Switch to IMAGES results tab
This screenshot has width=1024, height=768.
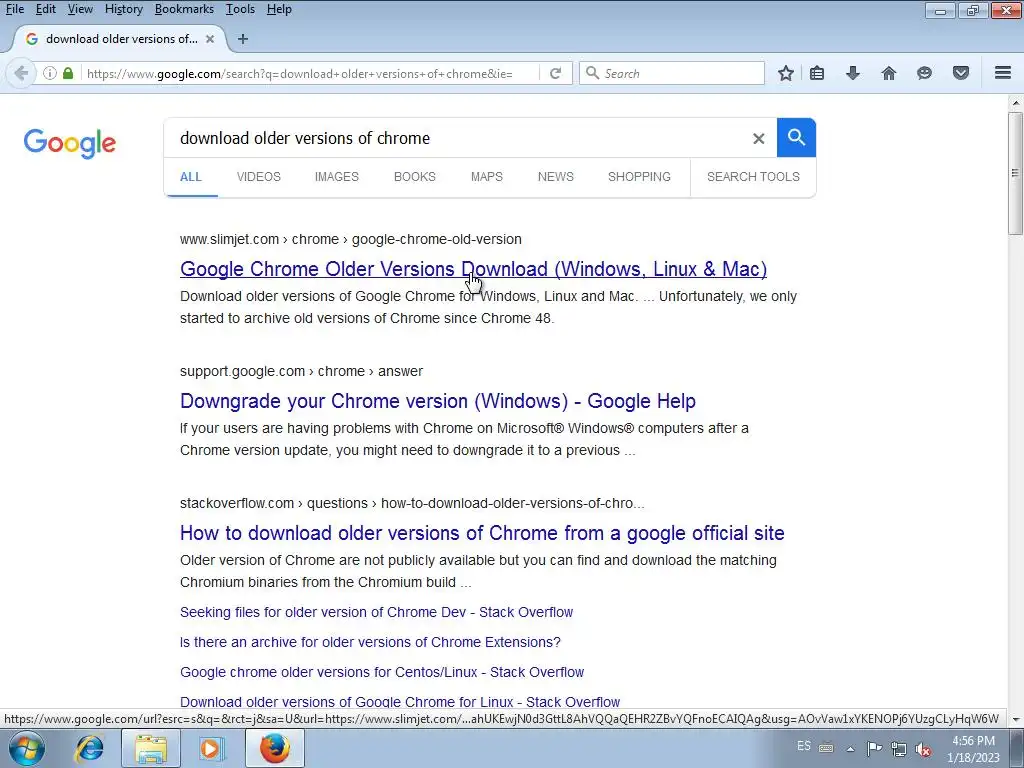point(337,177)
